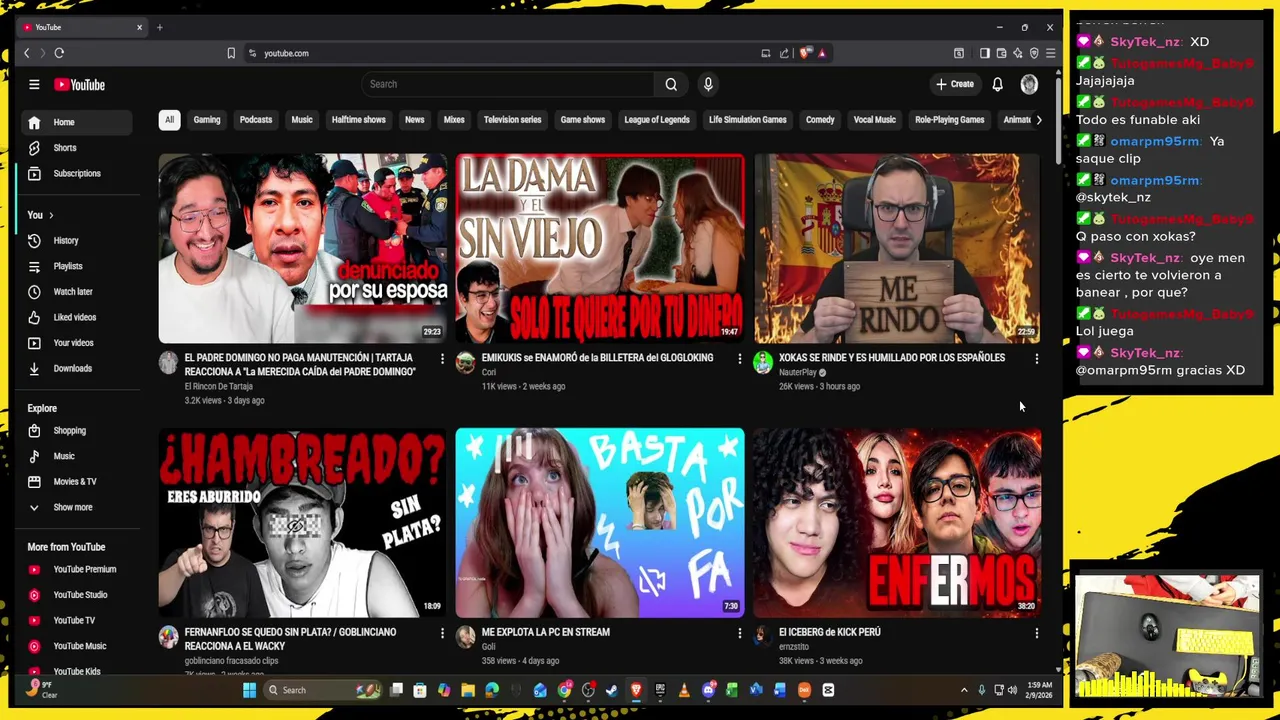Open YouTube Studio link
This screenshot has width=1280, height=720.
tap(77, 595)
